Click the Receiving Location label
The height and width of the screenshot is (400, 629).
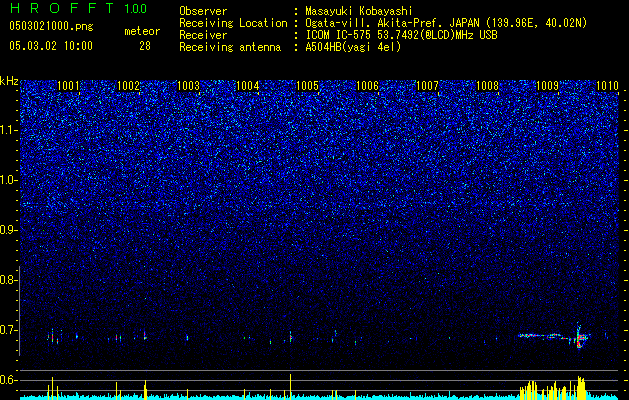(233, 23)
